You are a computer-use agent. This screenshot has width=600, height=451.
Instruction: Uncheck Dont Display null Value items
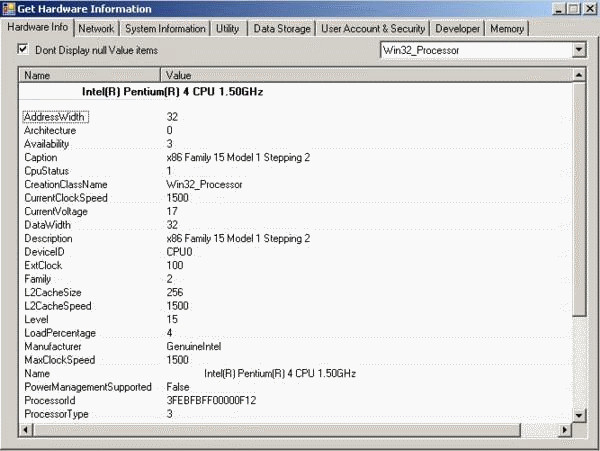23,49
